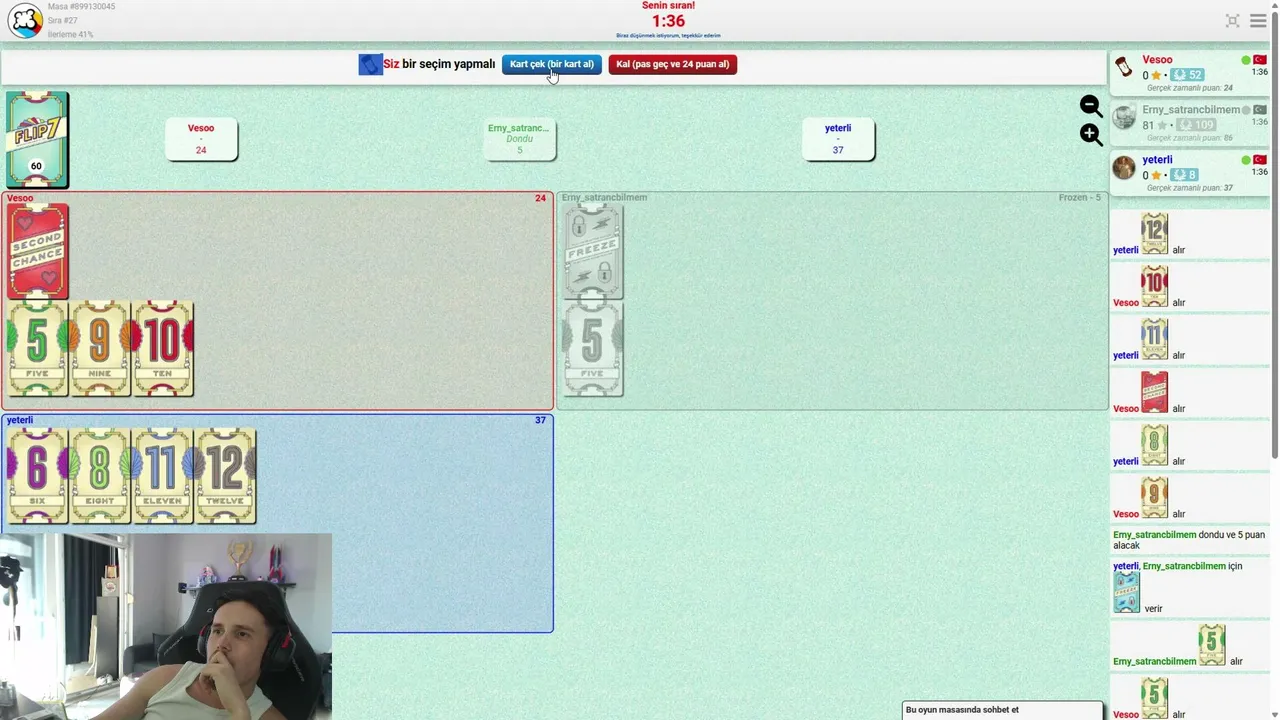The image size is (1280, 720).
Task: Click the Eleven card in yeterli's hand
Action: tap(163, 476)
